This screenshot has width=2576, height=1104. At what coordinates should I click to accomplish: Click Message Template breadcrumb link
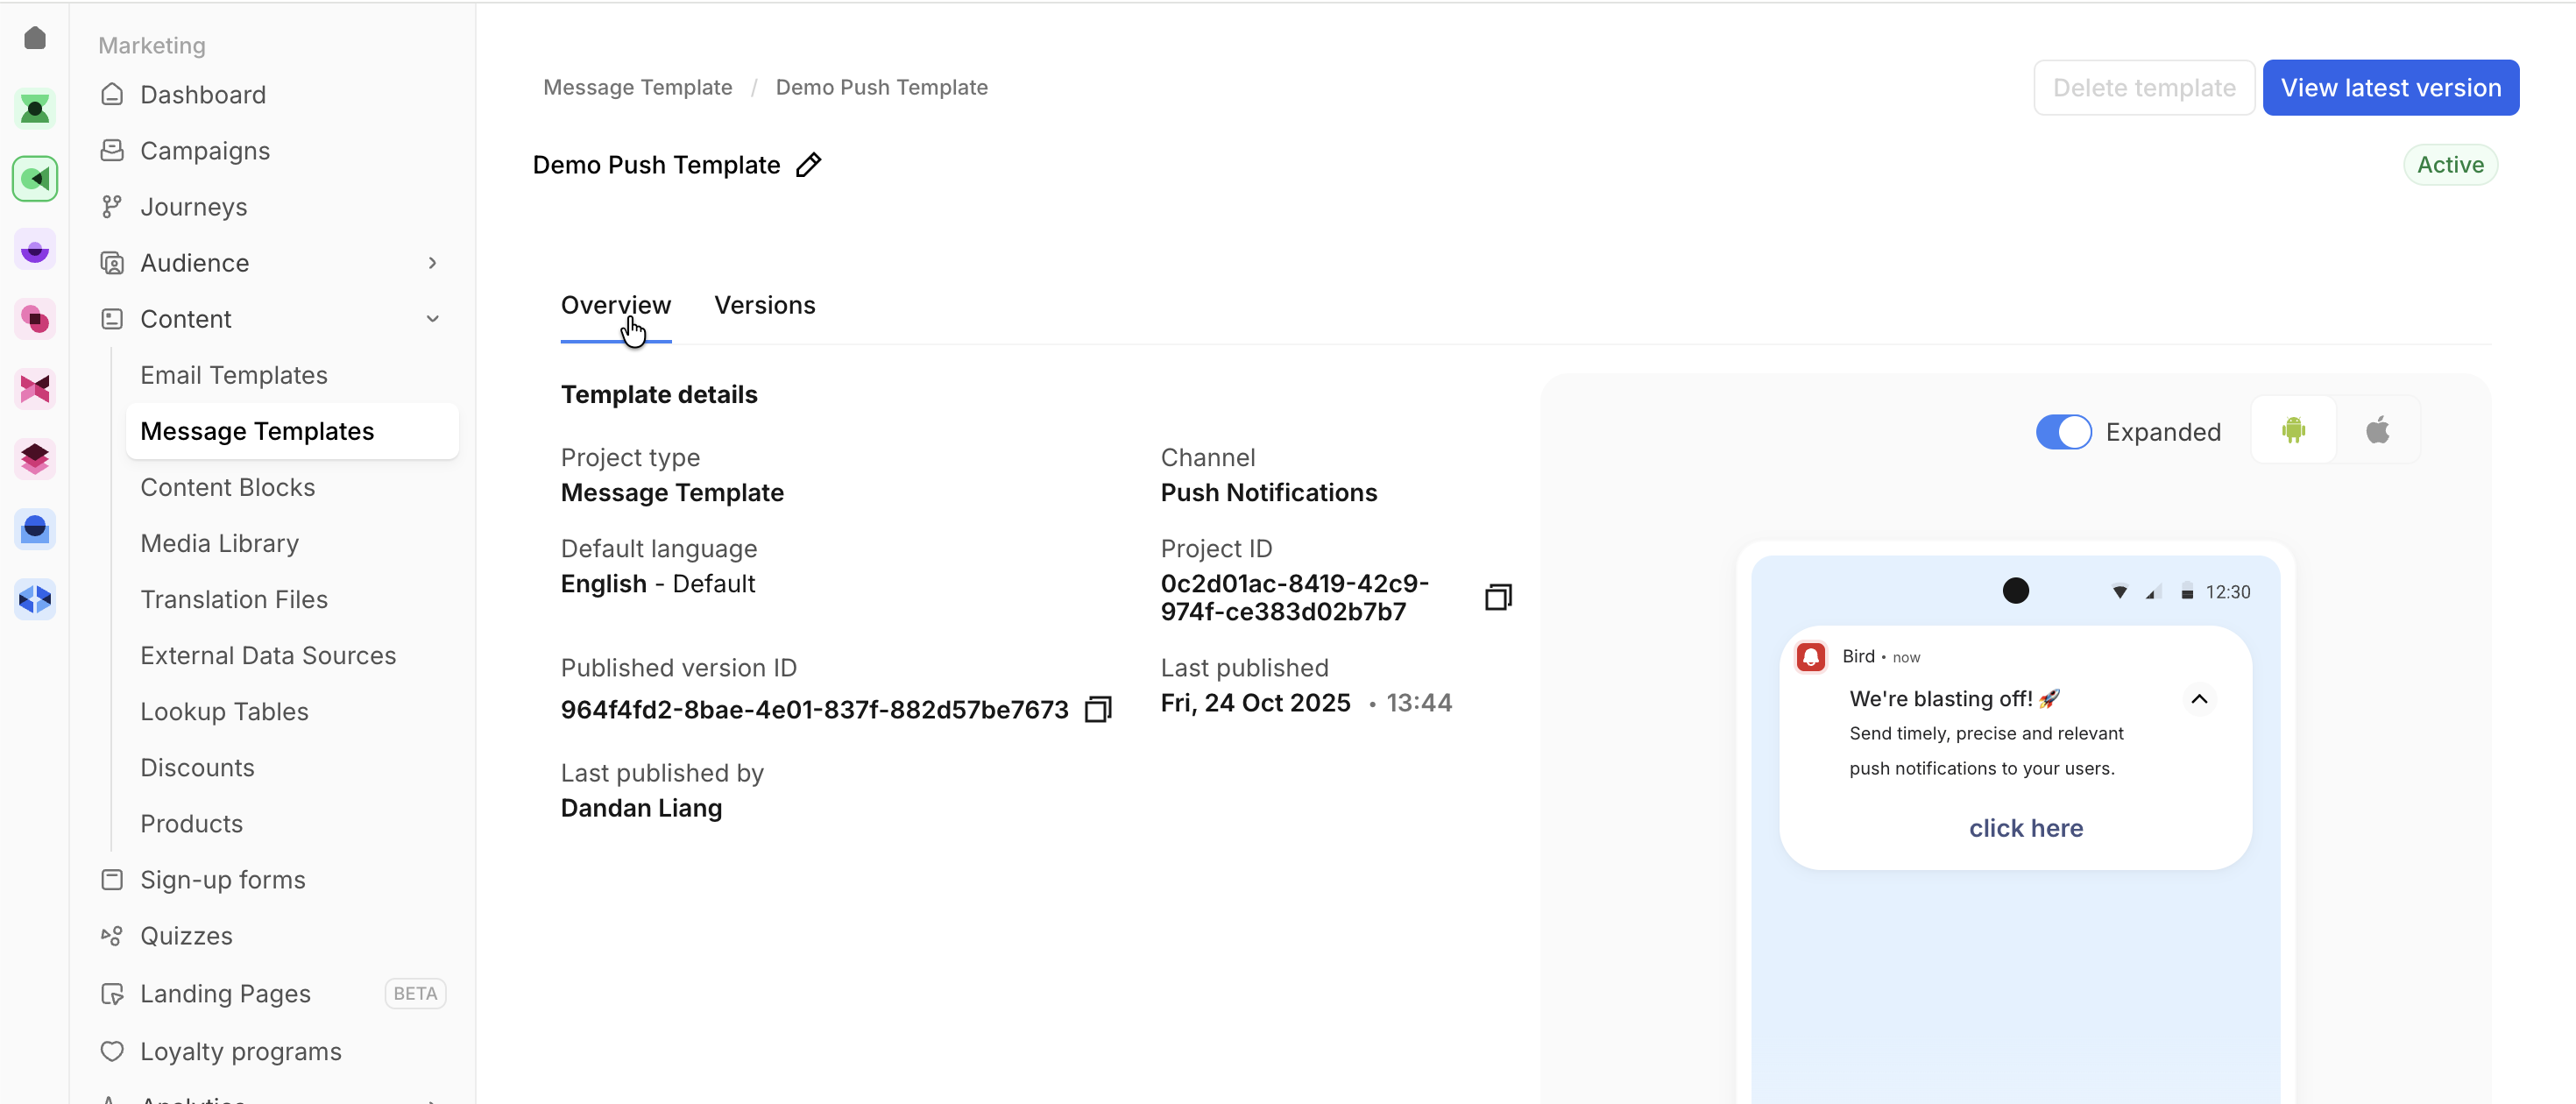(x=637, y=88)
